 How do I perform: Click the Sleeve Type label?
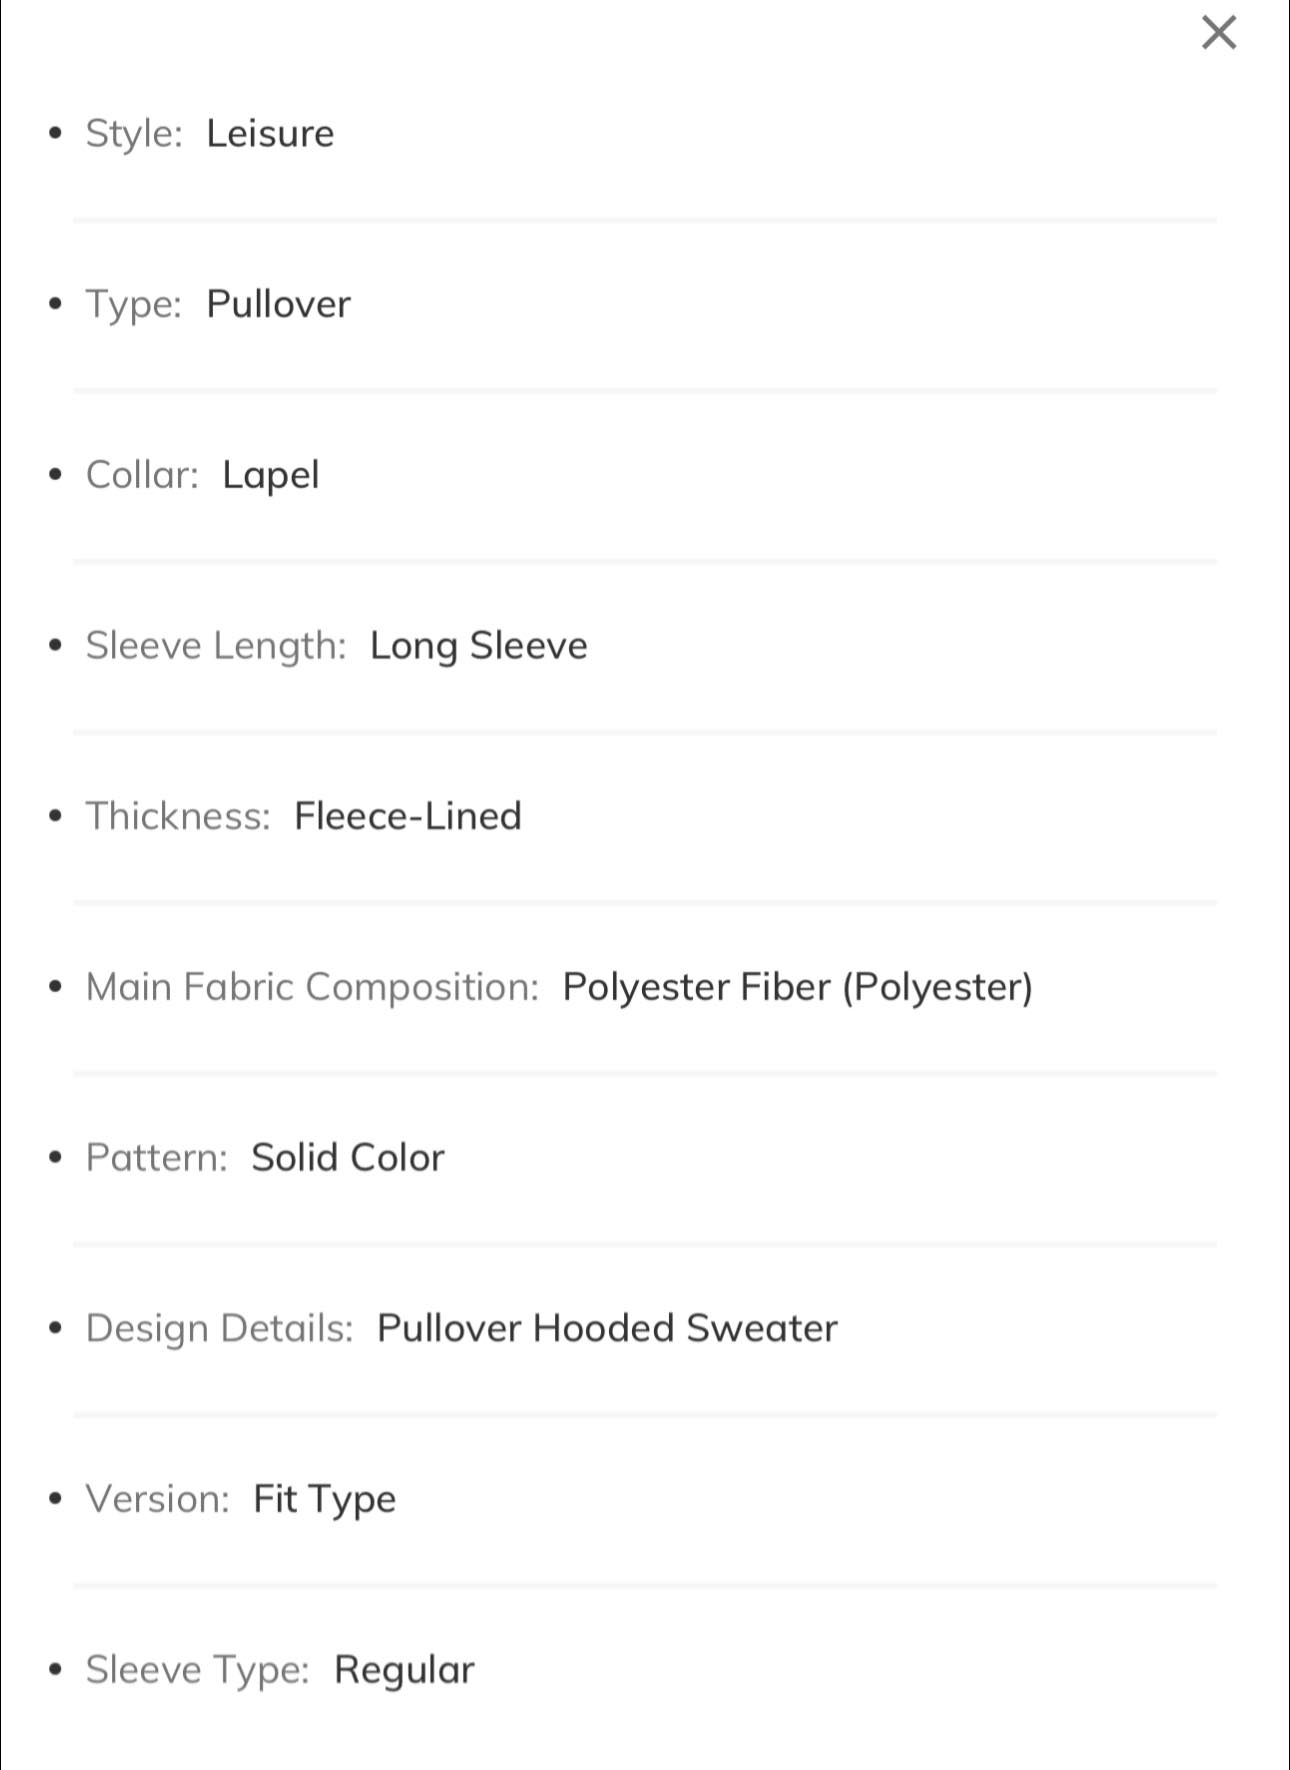point(198,1670)
